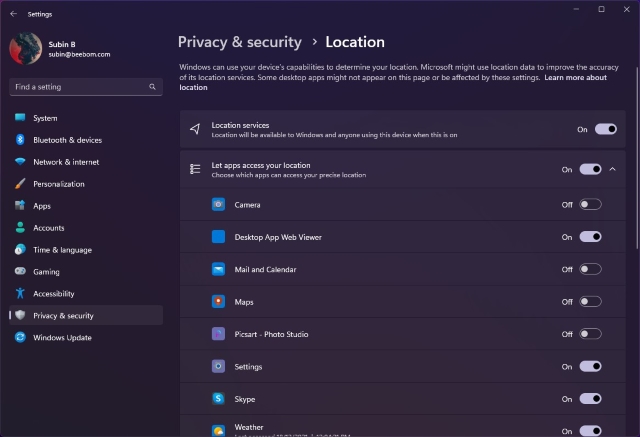This screenshot has width=640, height=437.
Task: Click the Find a setting search box
Action: click(78, 88)
